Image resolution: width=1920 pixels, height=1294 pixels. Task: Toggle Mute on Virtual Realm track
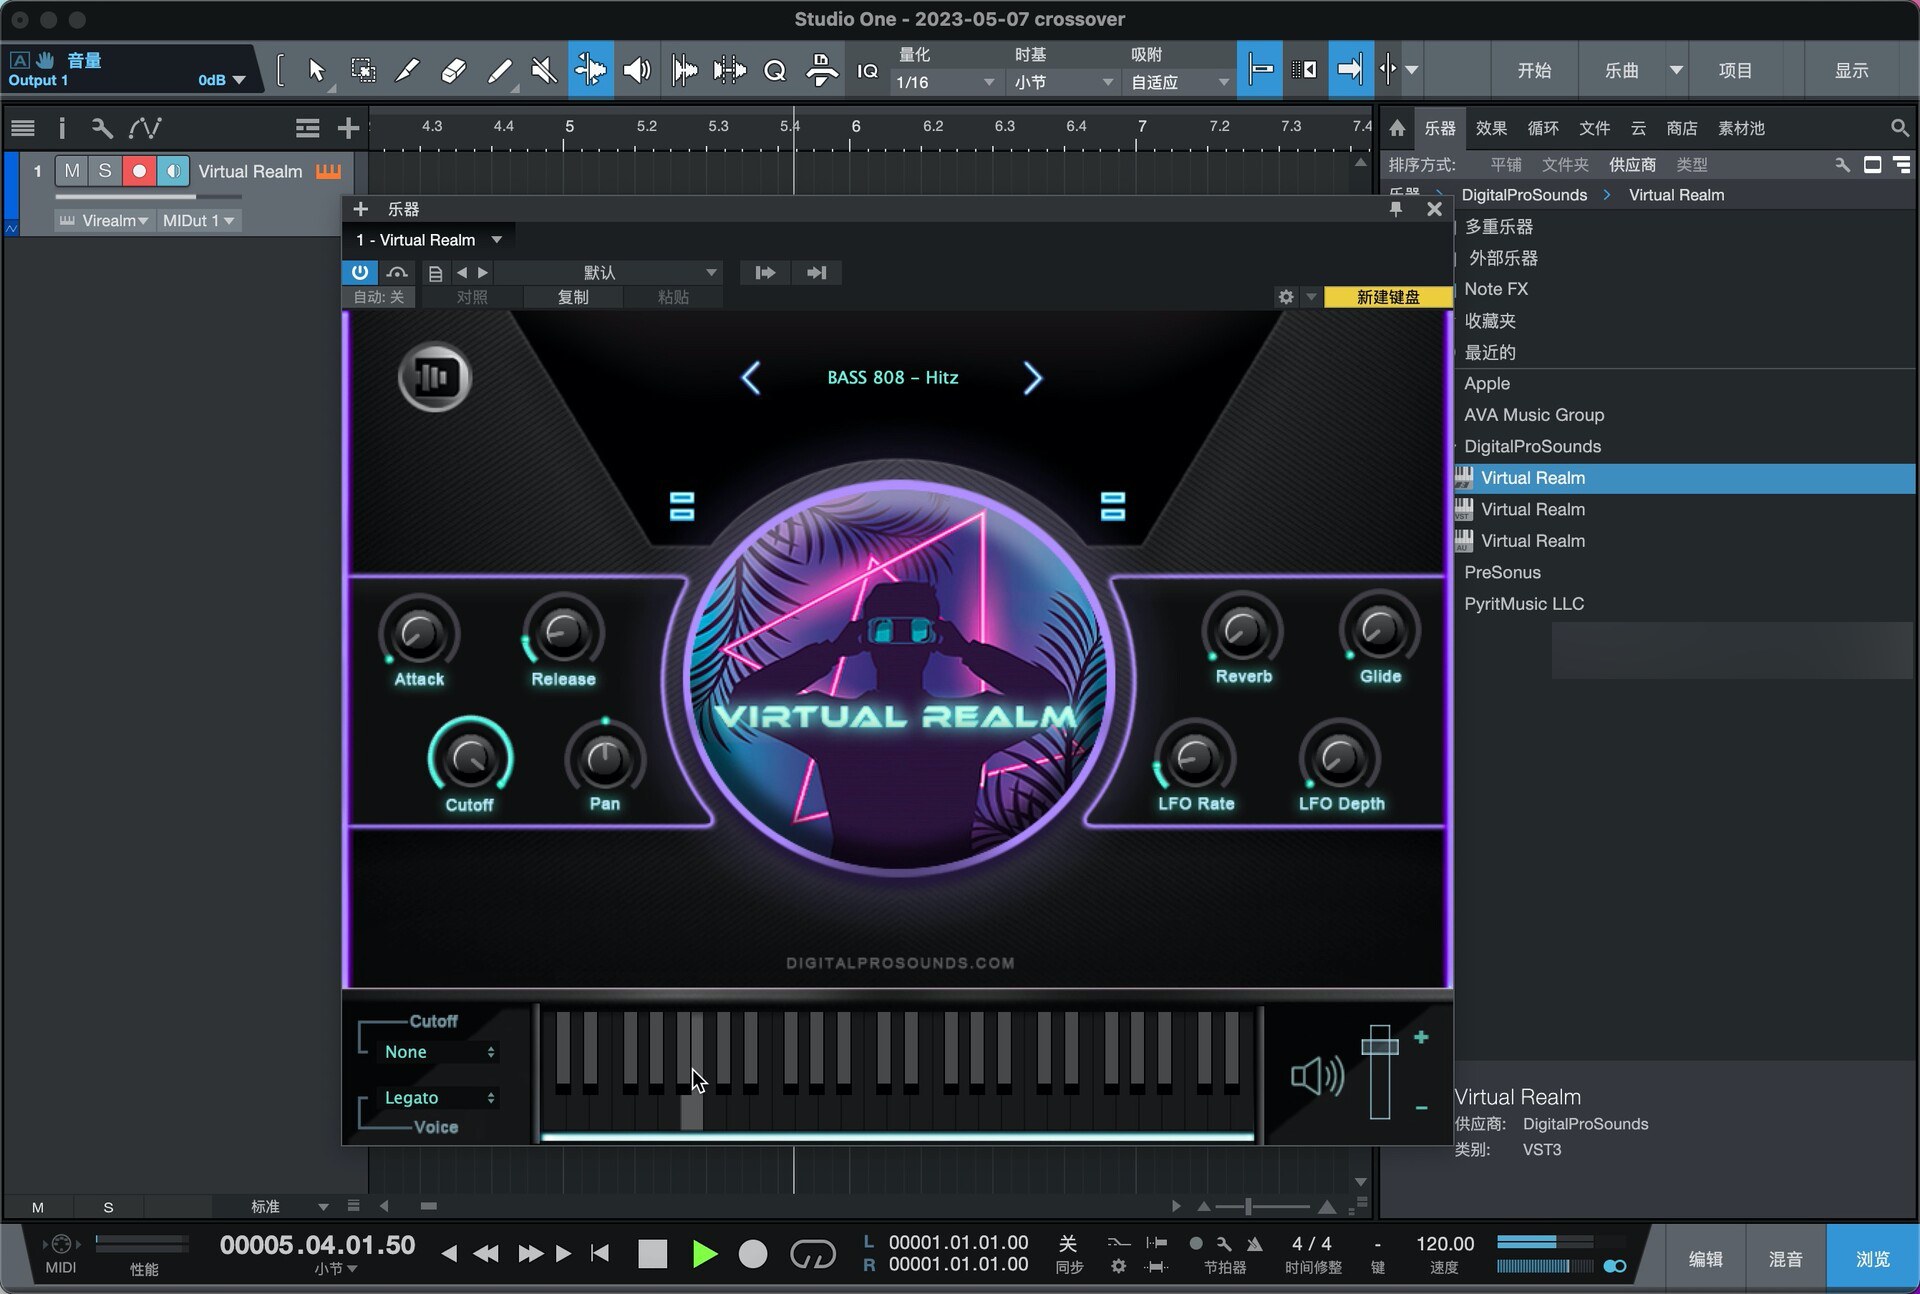click(x=71, y=170)
